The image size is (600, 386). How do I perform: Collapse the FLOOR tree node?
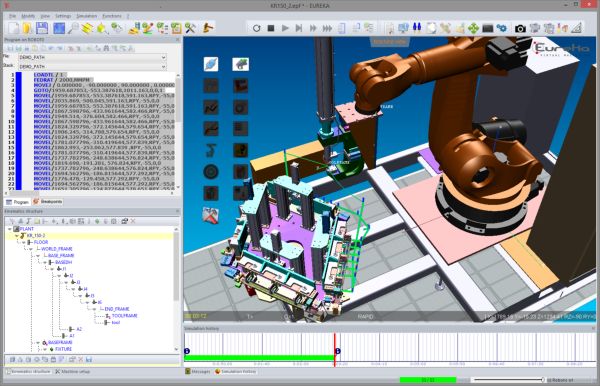(24, 243)
